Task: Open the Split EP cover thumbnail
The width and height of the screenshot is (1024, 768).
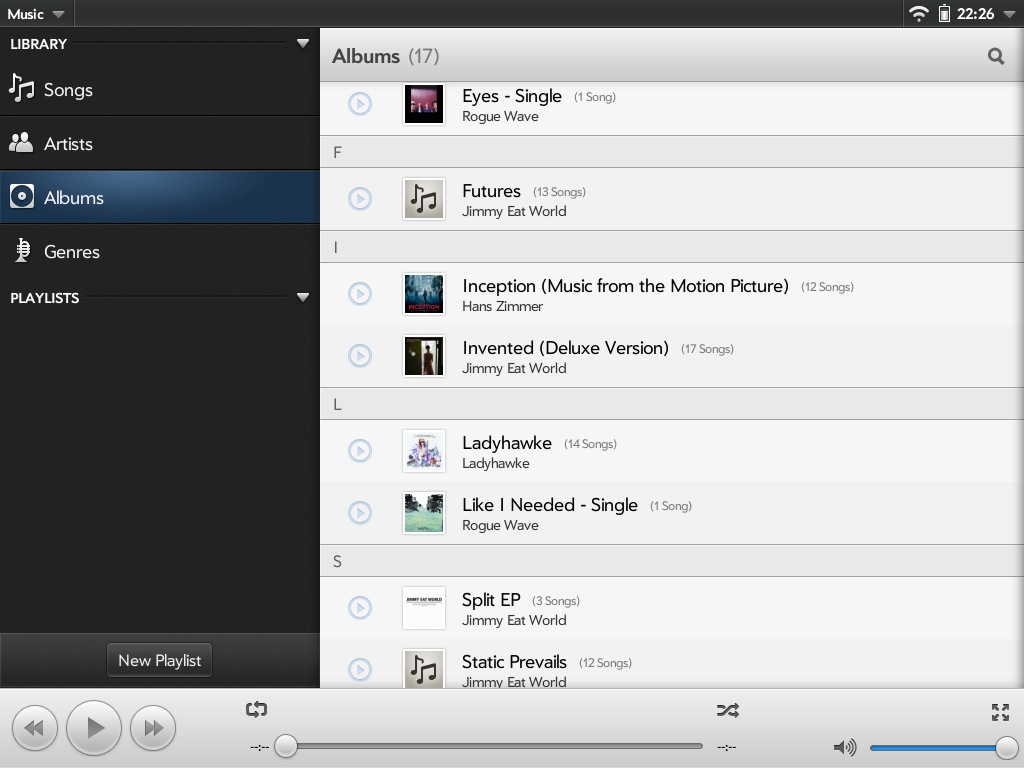Action: [424, 607]
